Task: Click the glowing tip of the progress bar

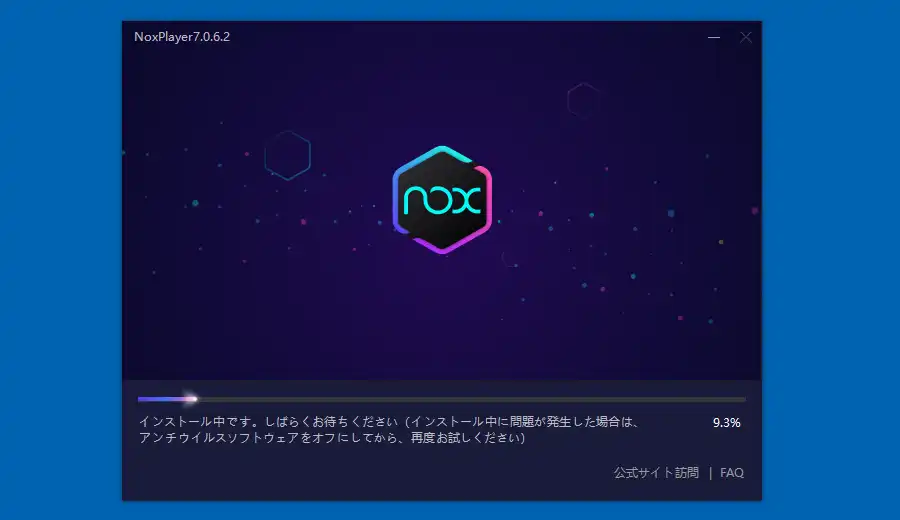Action: (x=192, y=399)
